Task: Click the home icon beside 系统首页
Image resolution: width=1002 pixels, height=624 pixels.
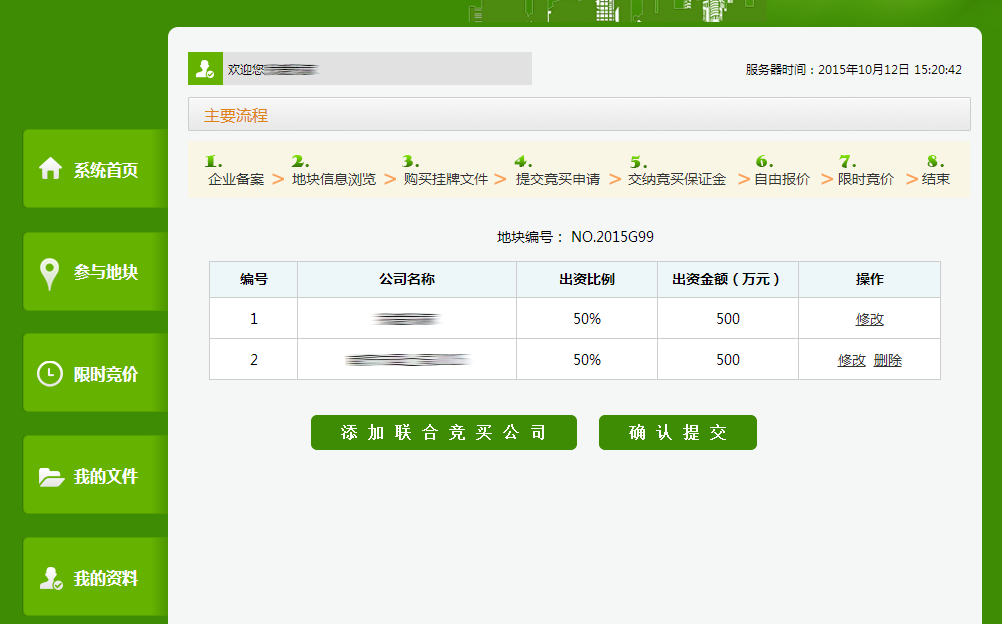Action: coord(51,169)
